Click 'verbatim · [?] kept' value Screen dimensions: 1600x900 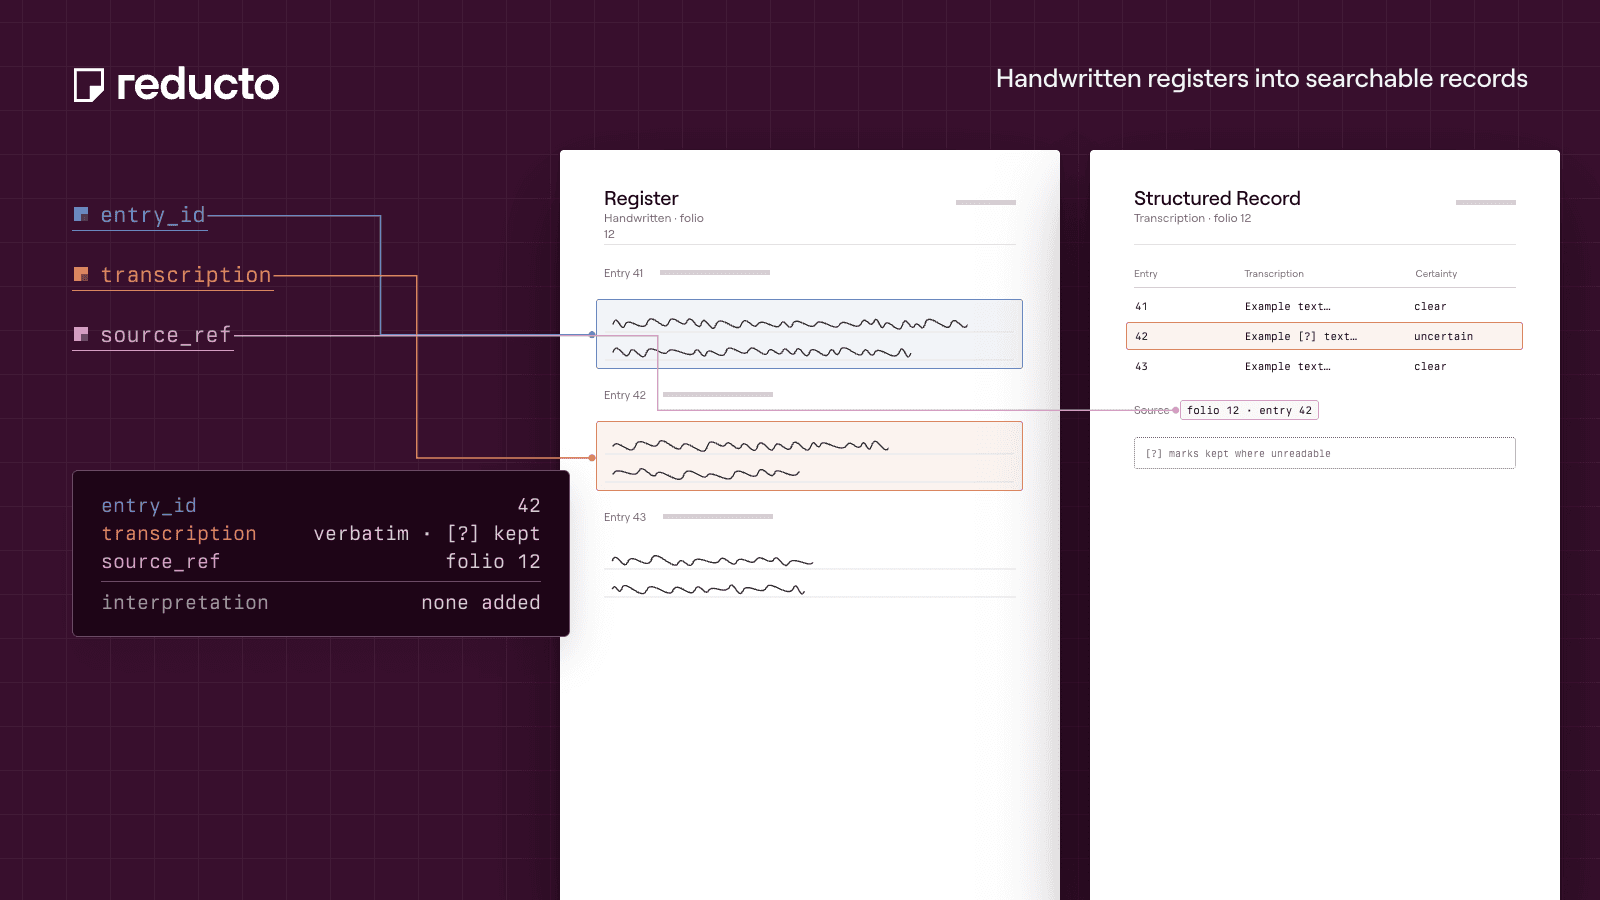427,534
